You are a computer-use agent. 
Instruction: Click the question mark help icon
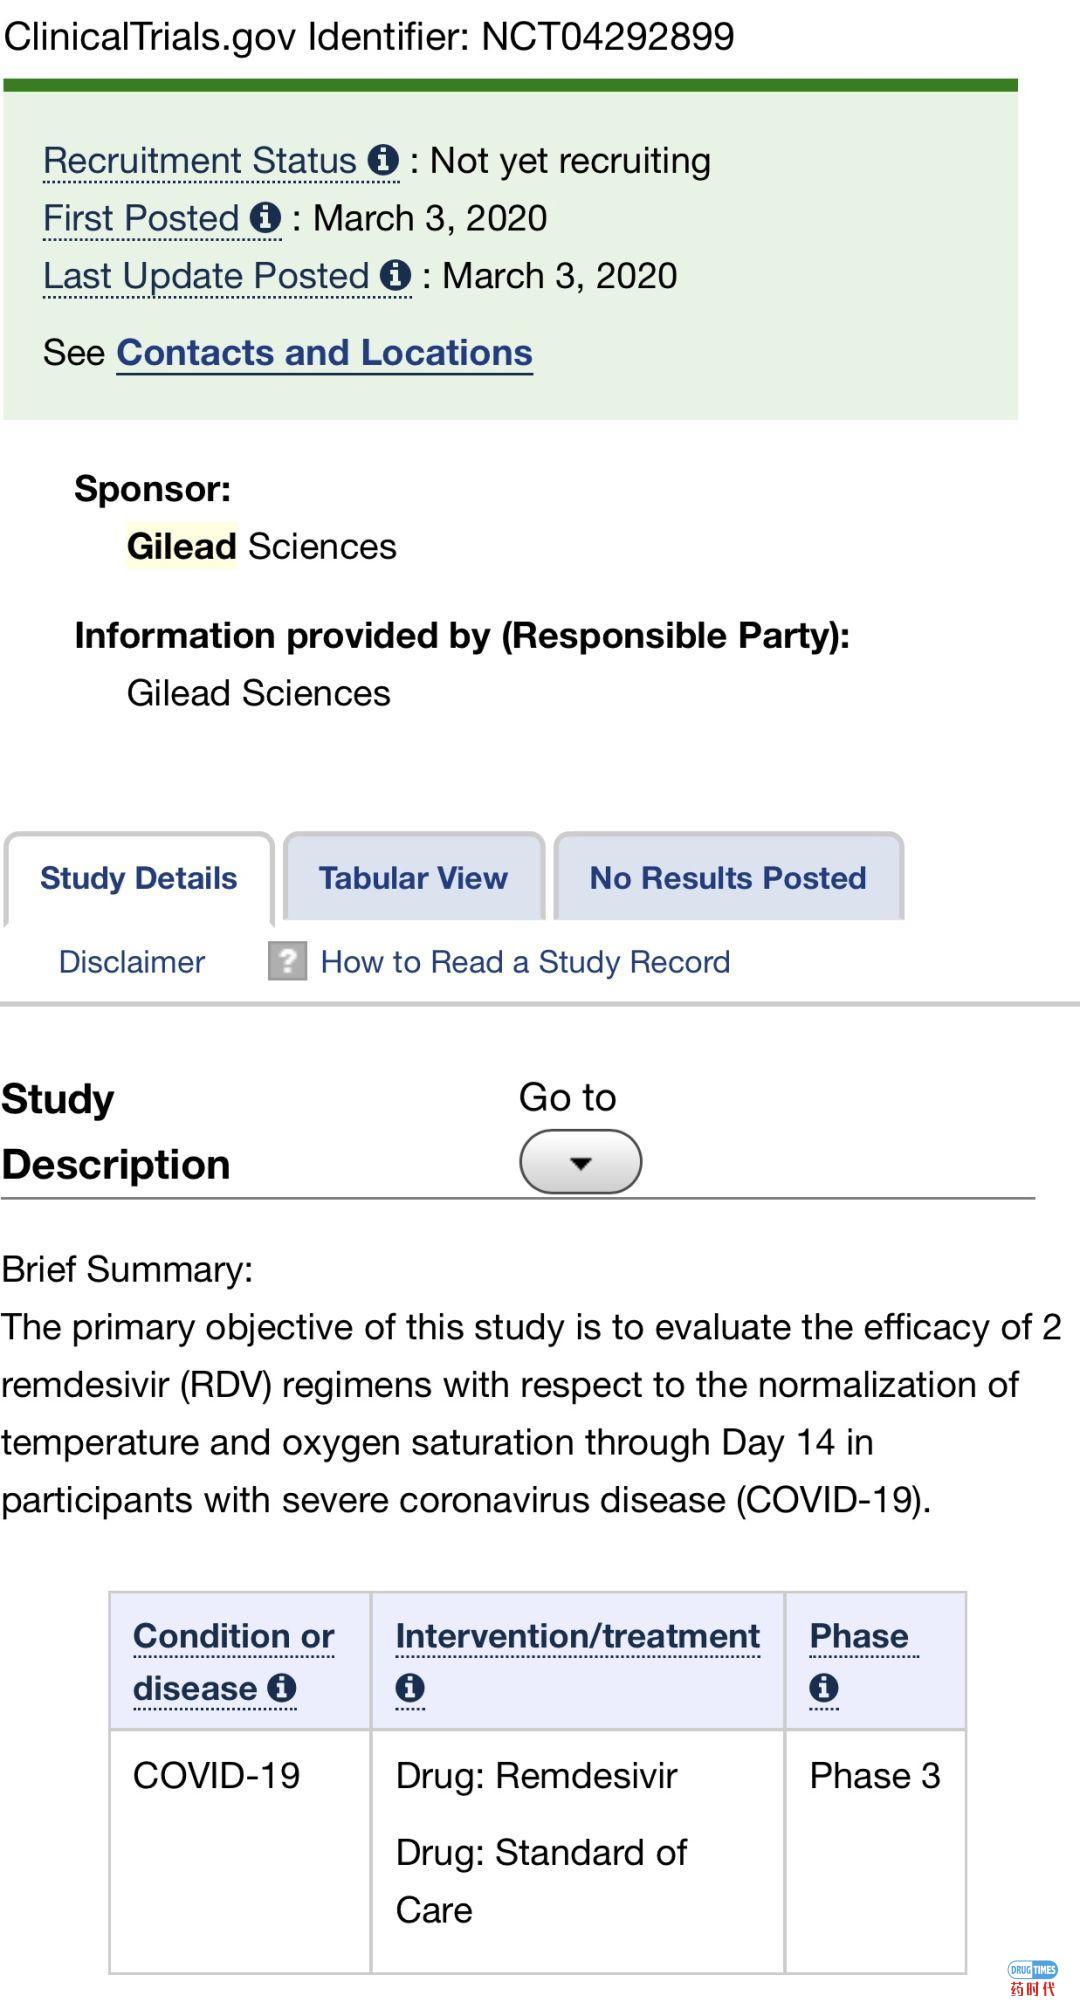287,962
